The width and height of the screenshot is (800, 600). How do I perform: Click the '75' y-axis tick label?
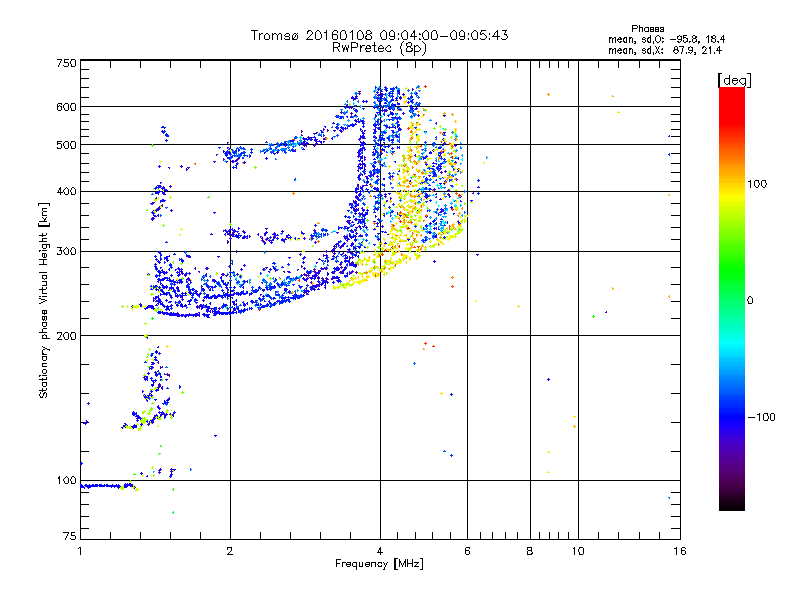coord(70,536)
